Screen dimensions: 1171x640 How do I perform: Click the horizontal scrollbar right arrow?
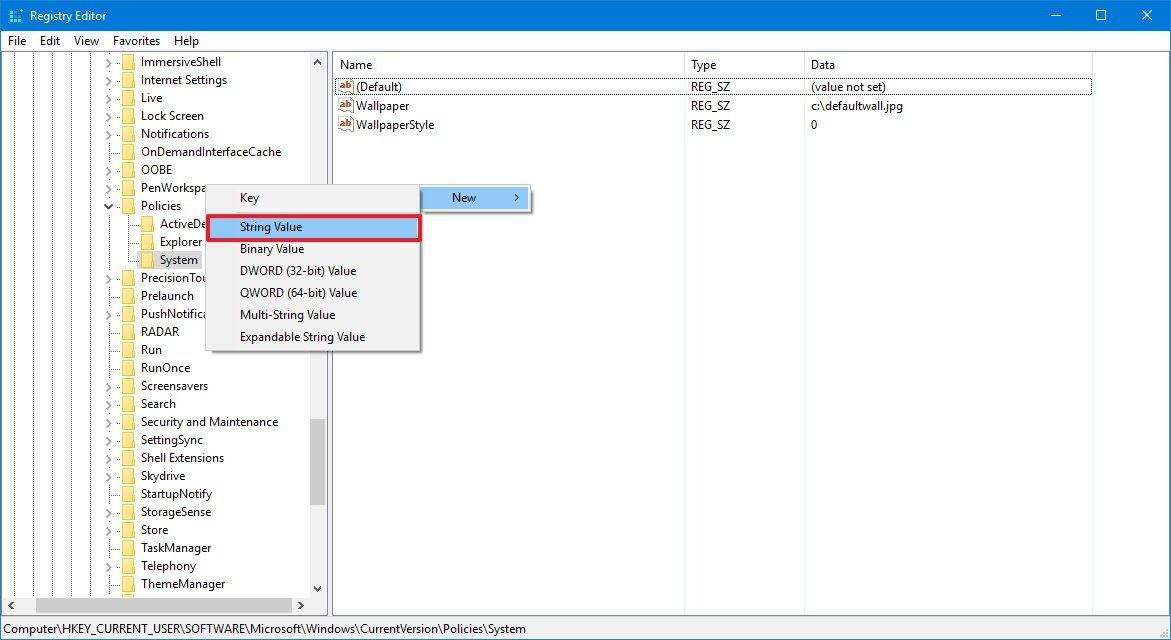click(302, 605)
